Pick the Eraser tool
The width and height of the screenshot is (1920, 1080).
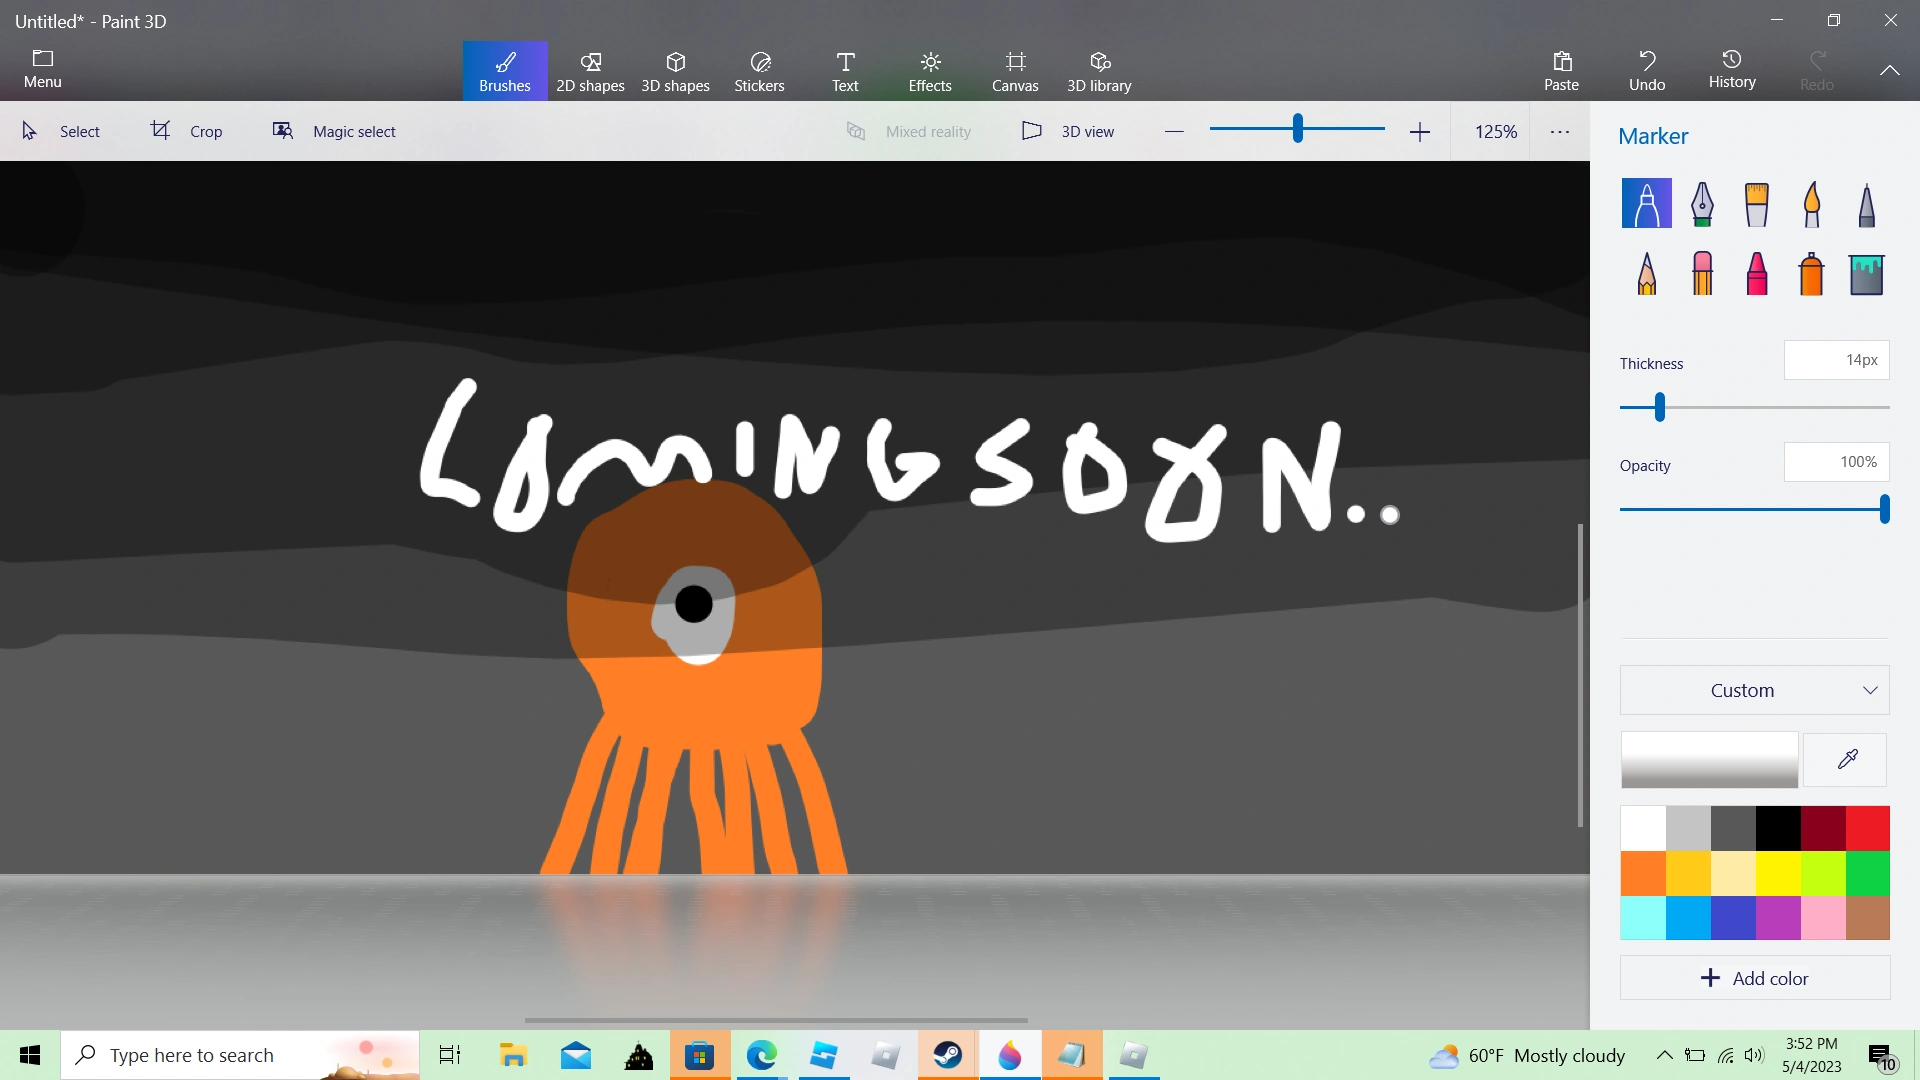click(1702, 273)
